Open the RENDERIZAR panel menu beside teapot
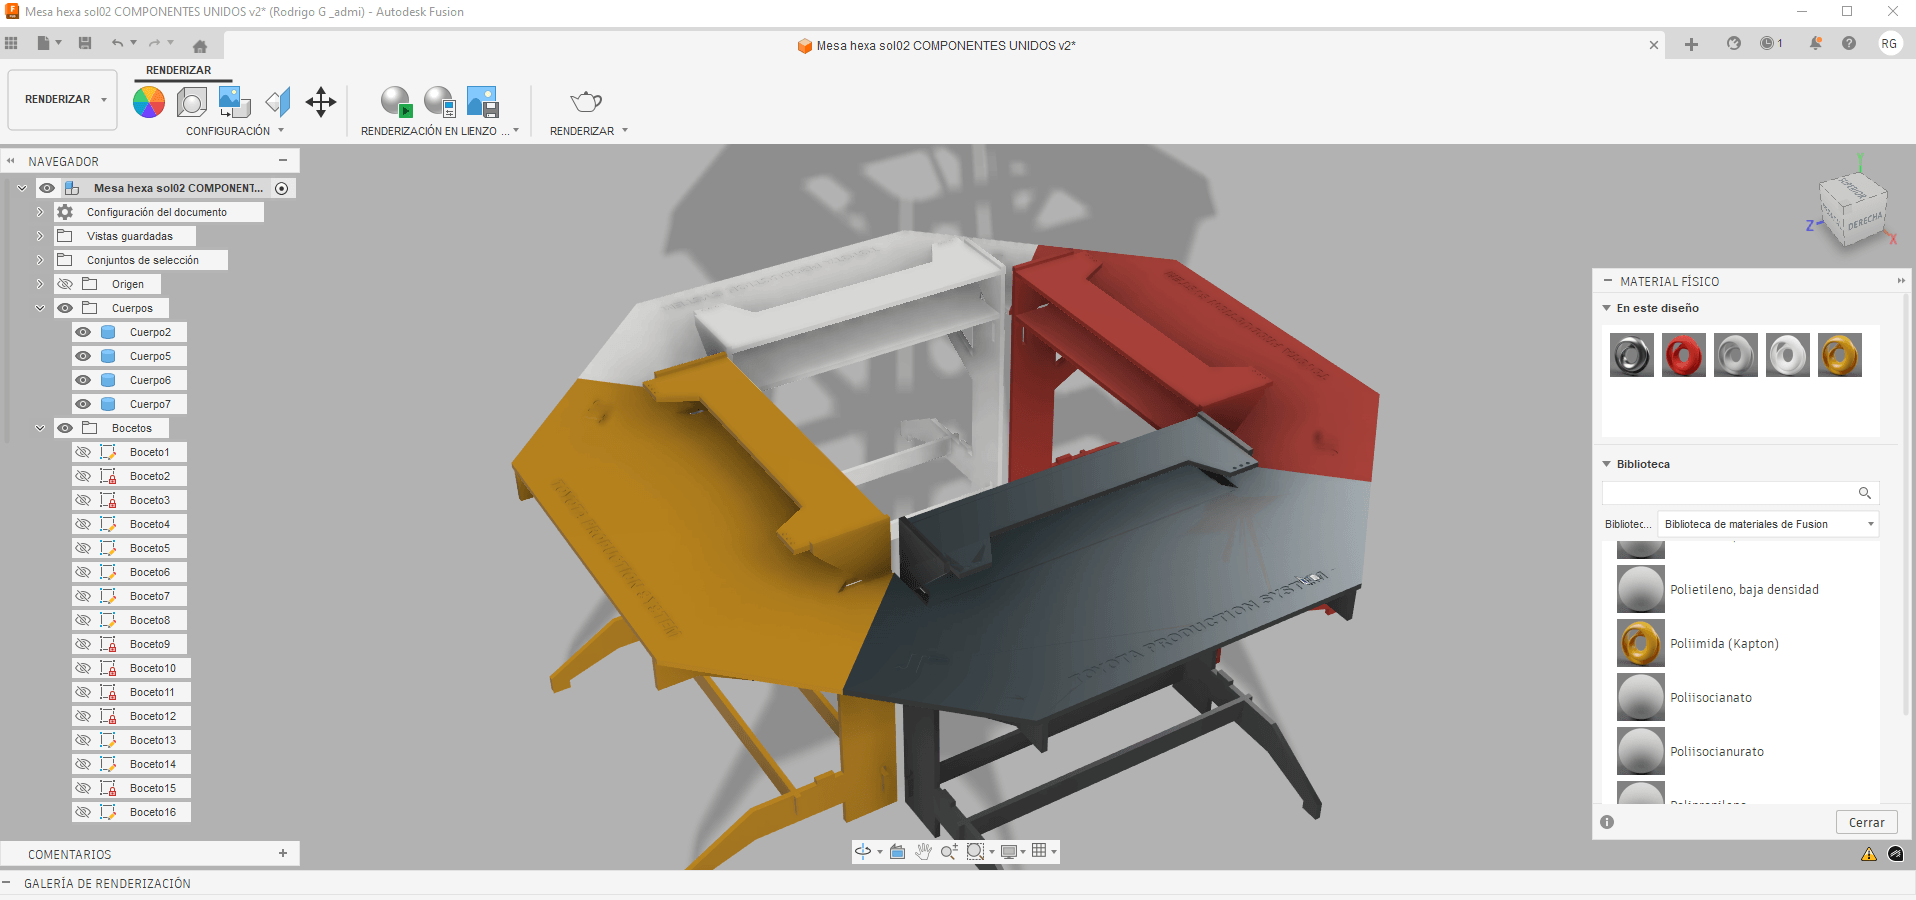 tap(589, 131)
